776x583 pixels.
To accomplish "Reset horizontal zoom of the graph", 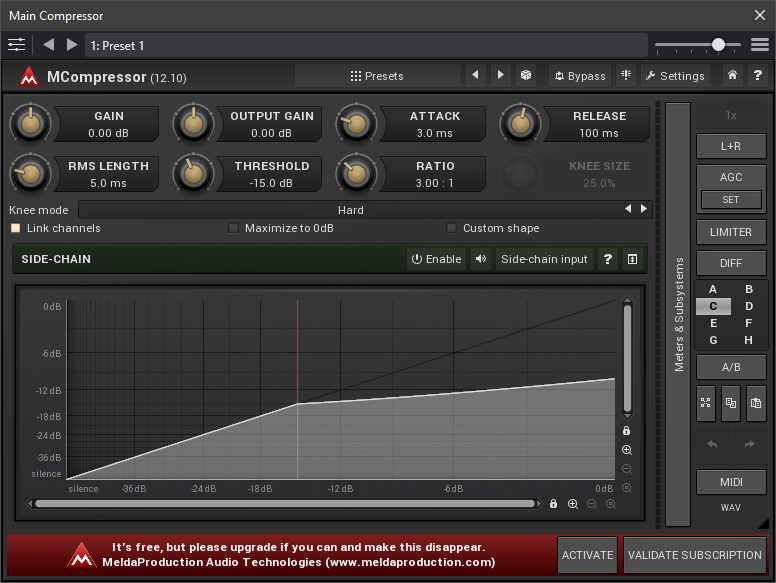I will click(x=611, y=504).
